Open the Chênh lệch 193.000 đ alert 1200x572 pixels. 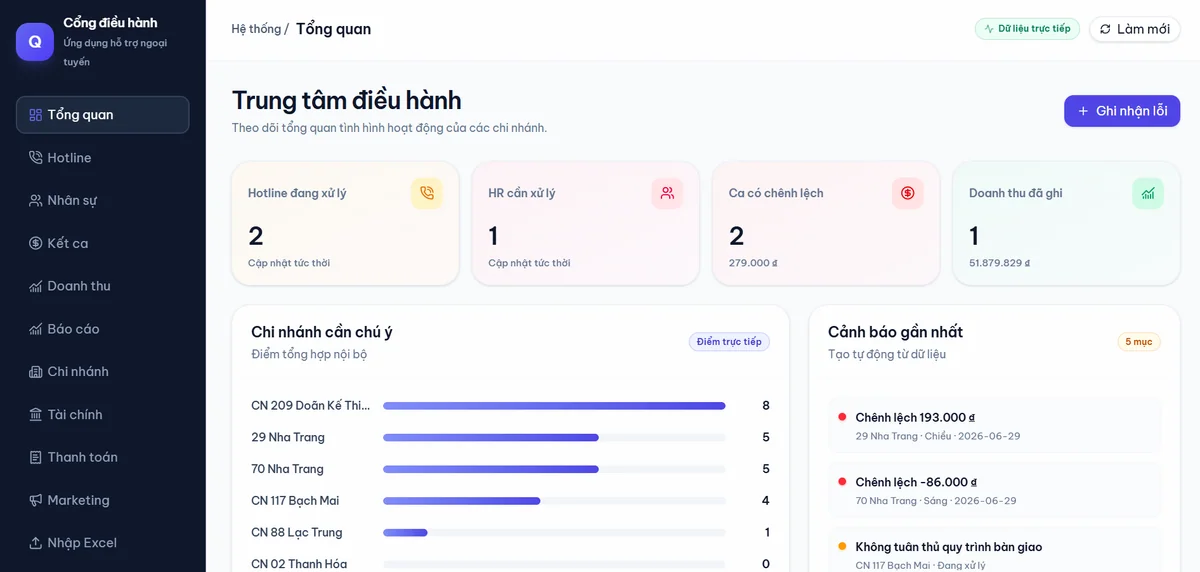click(995, 426)
